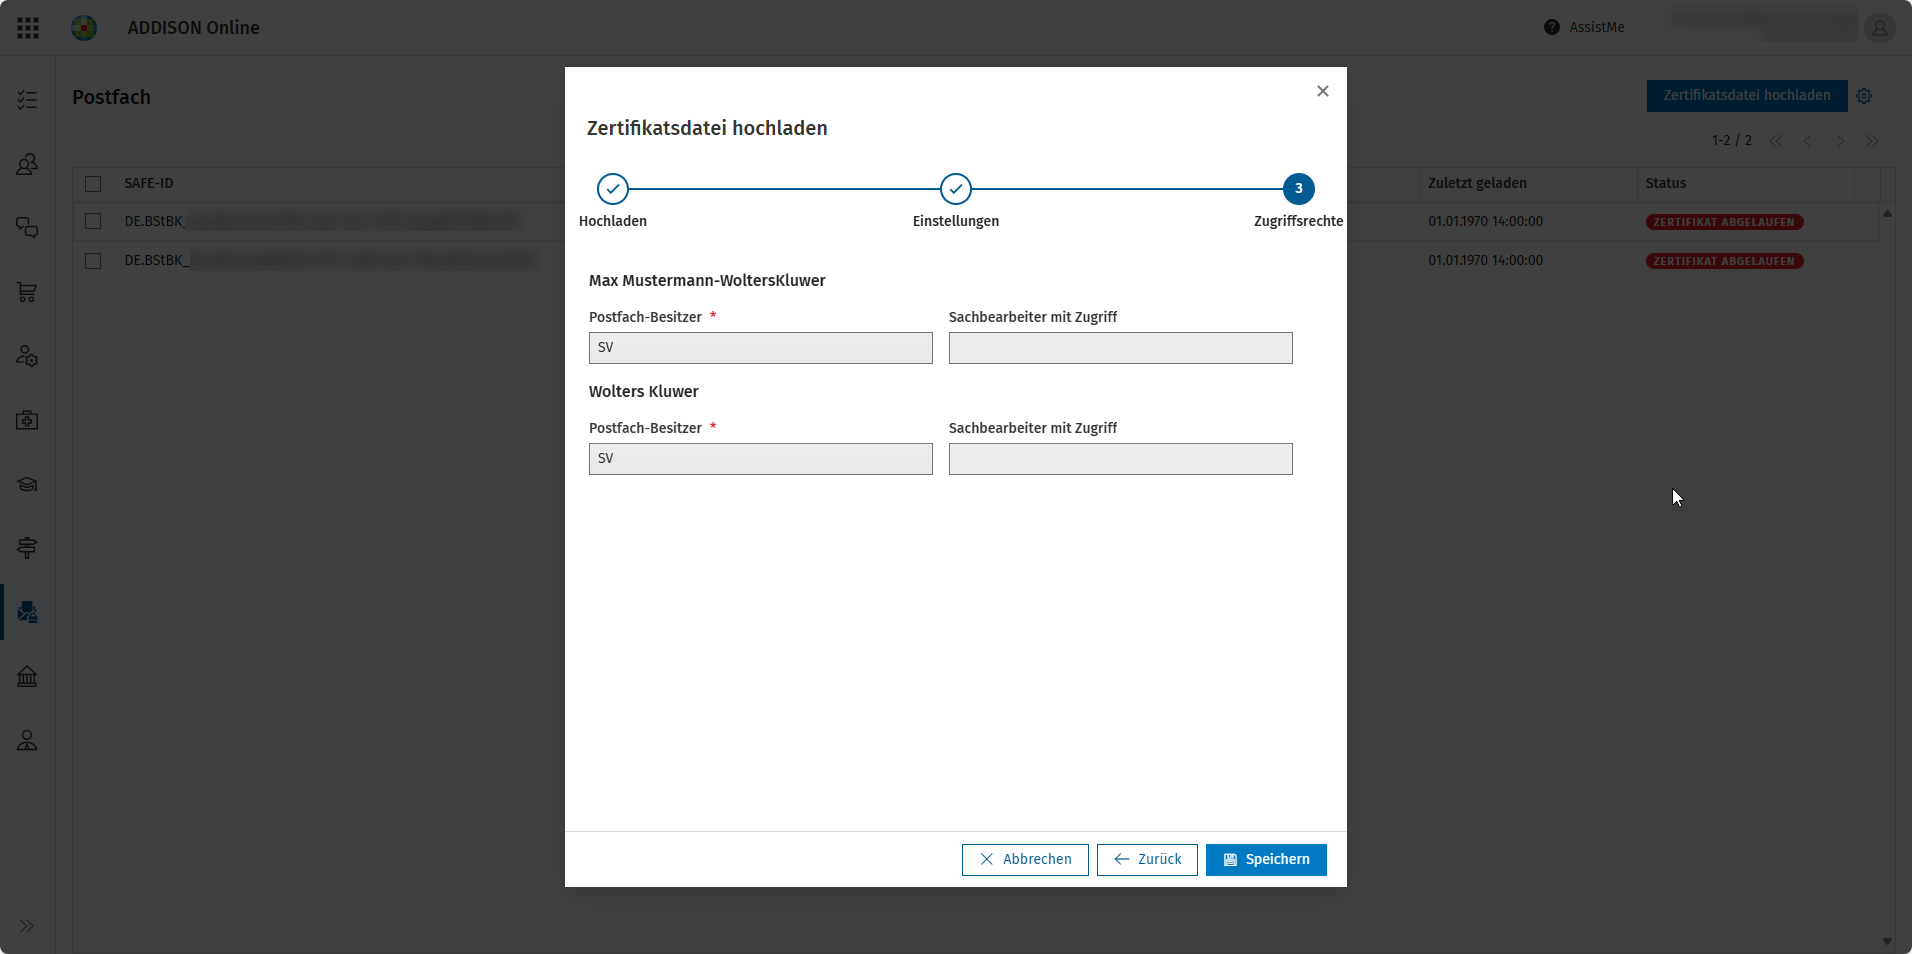The image size is (1912, 954).
Task: Click first row ZERTIFIKAT ABGELAUFEN status badge
Action: (x=1724, y=222)
